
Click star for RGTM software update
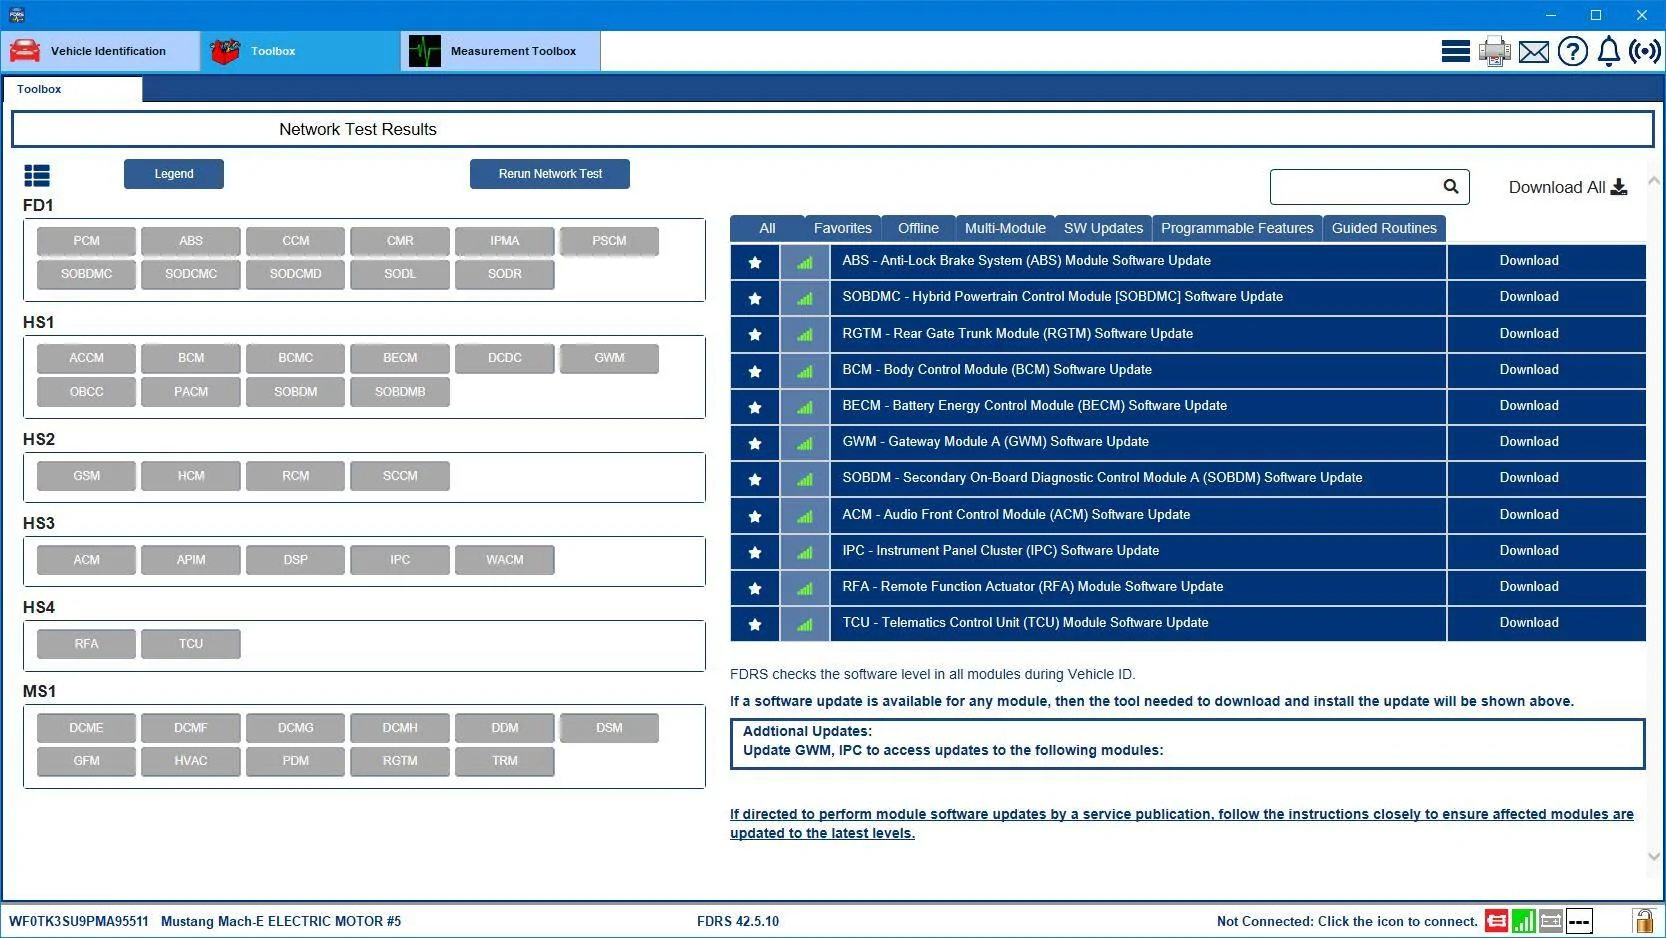(755, 334)
